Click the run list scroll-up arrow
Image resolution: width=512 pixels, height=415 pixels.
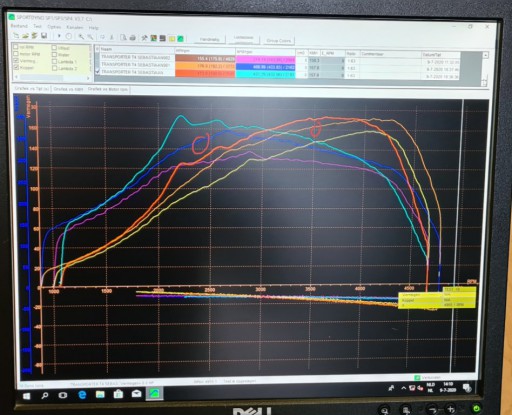tap(485, 54)
